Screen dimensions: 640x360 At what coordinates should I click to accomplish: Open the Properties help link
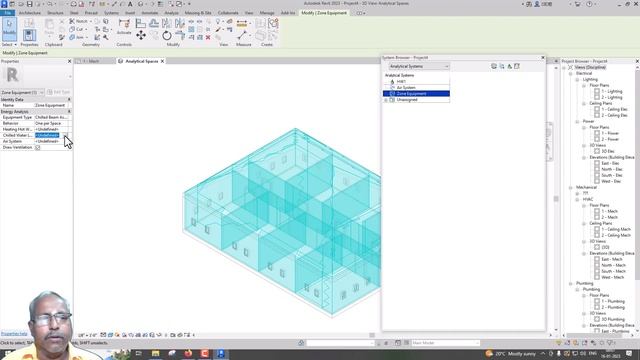pyautogui.click(x=14, y=333)
